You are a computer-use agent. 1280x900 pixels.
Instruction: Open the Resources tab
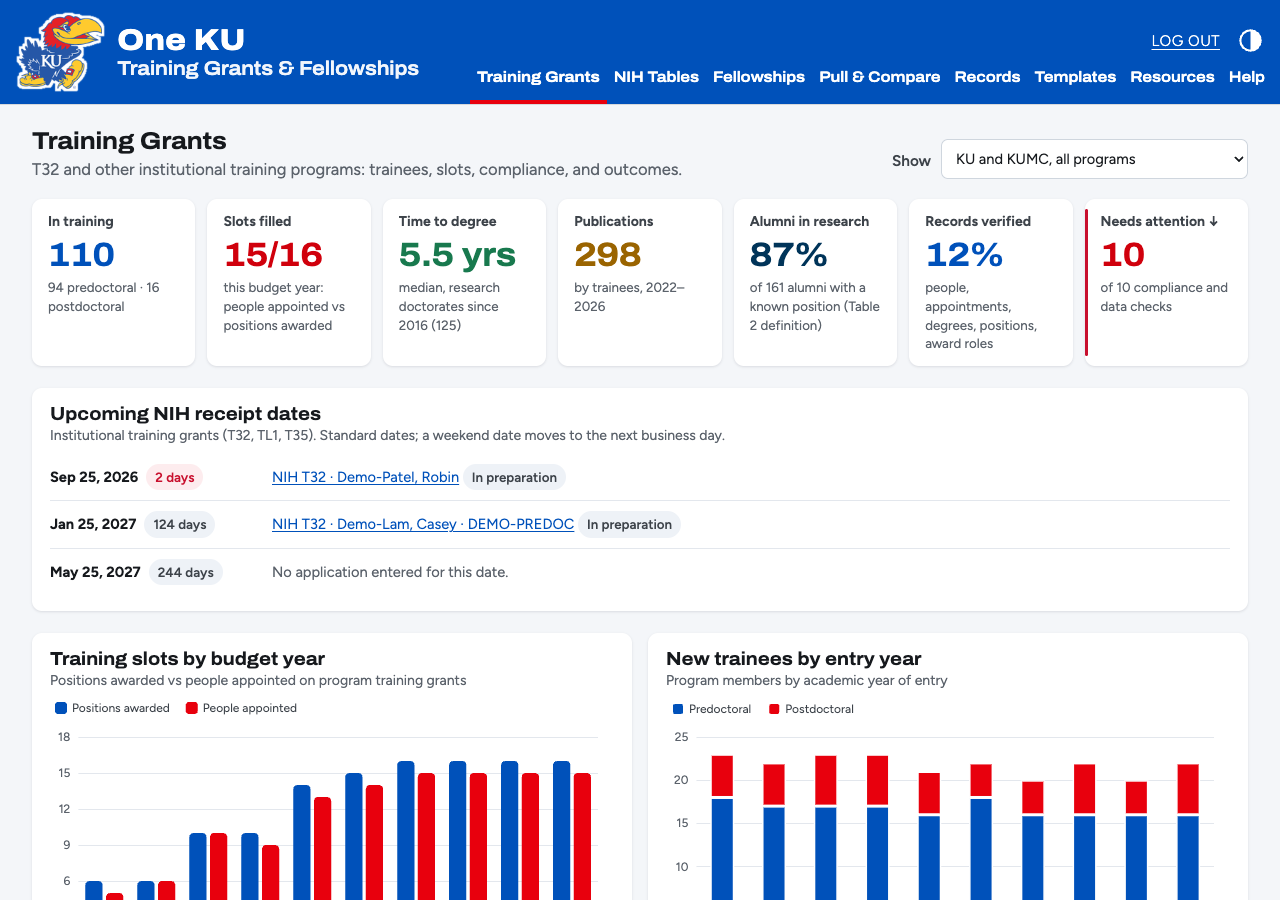[x=1172, y=77]
